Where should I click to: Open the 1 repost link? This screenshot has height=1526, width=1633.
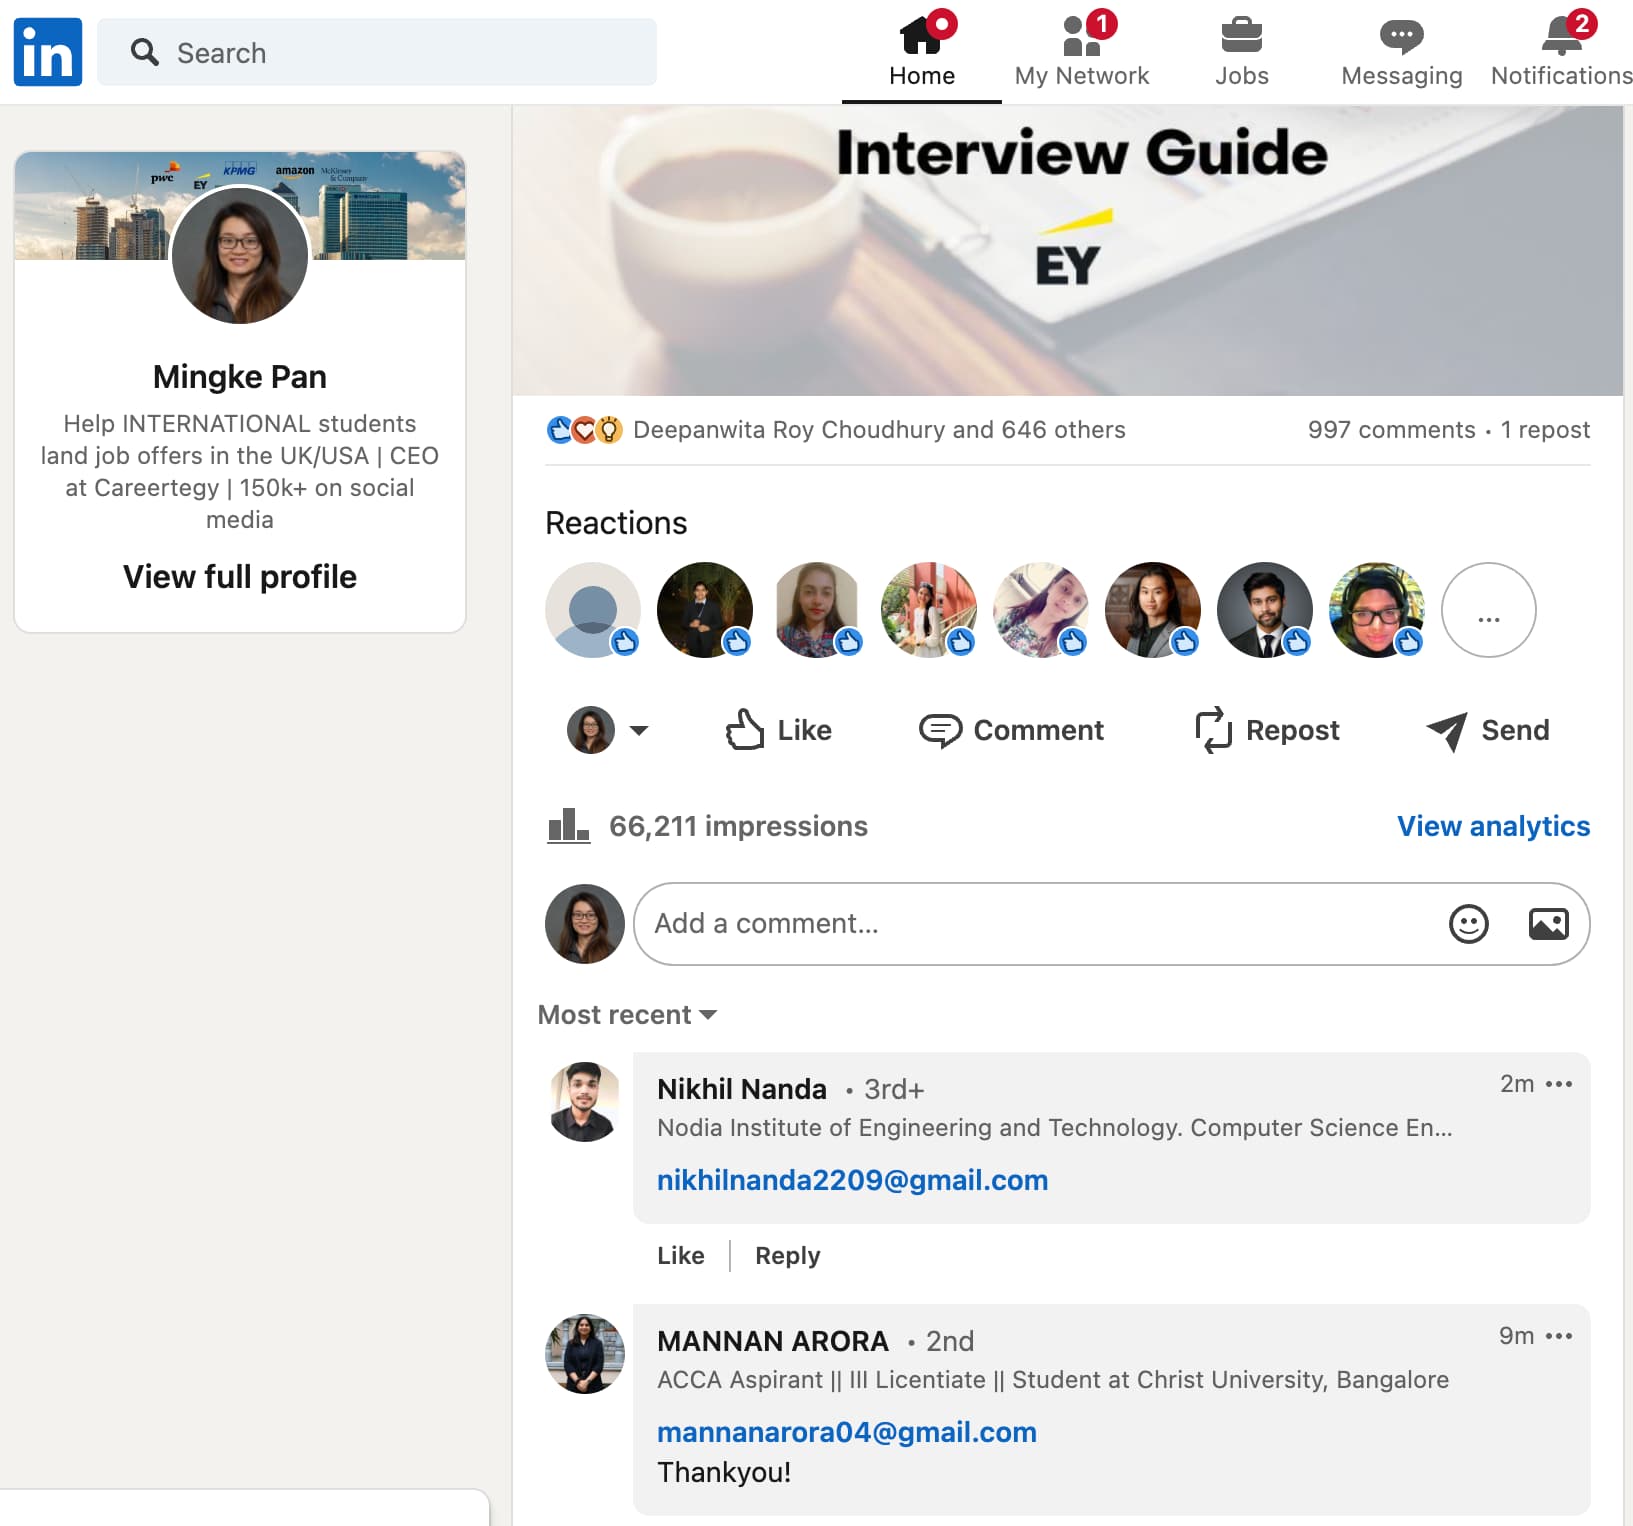1545,430
